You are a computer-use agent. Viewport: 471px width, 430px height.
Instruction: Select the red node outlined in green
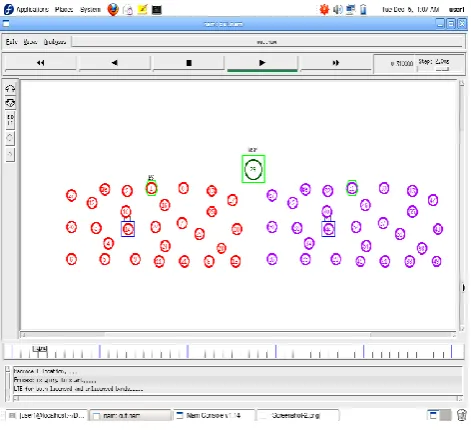click(x=151, y=188)
